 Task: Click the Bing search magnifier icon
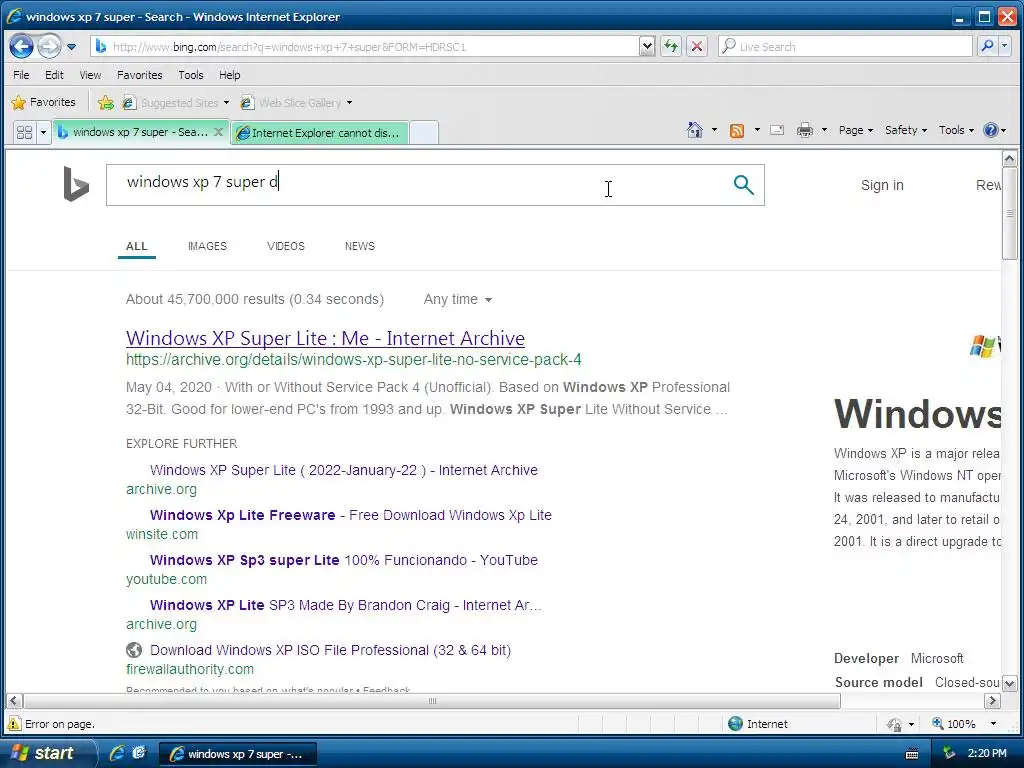743,185
